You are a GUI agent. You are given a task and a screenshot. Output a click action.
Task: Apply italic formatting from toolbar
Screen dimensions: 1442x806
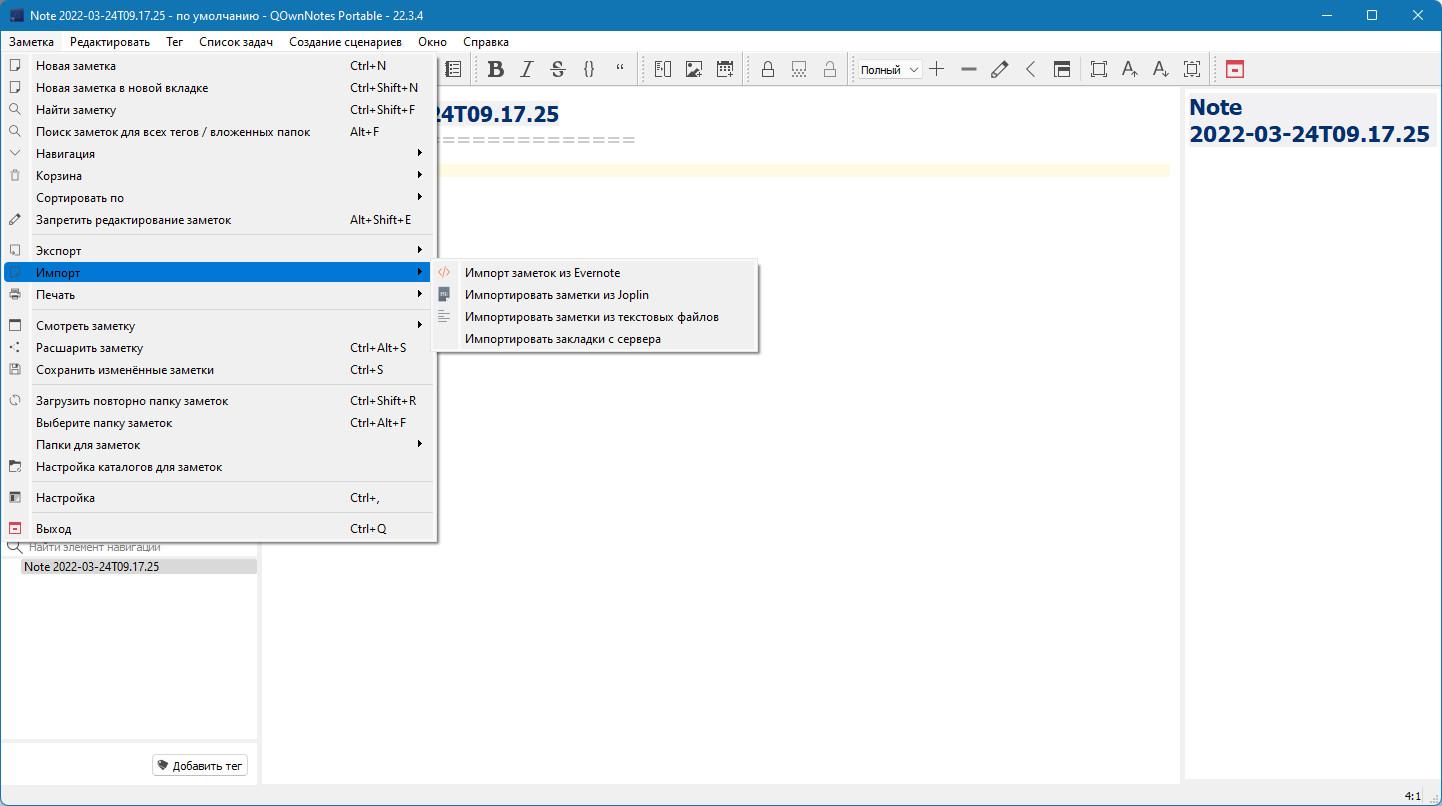tap(526, 69)
